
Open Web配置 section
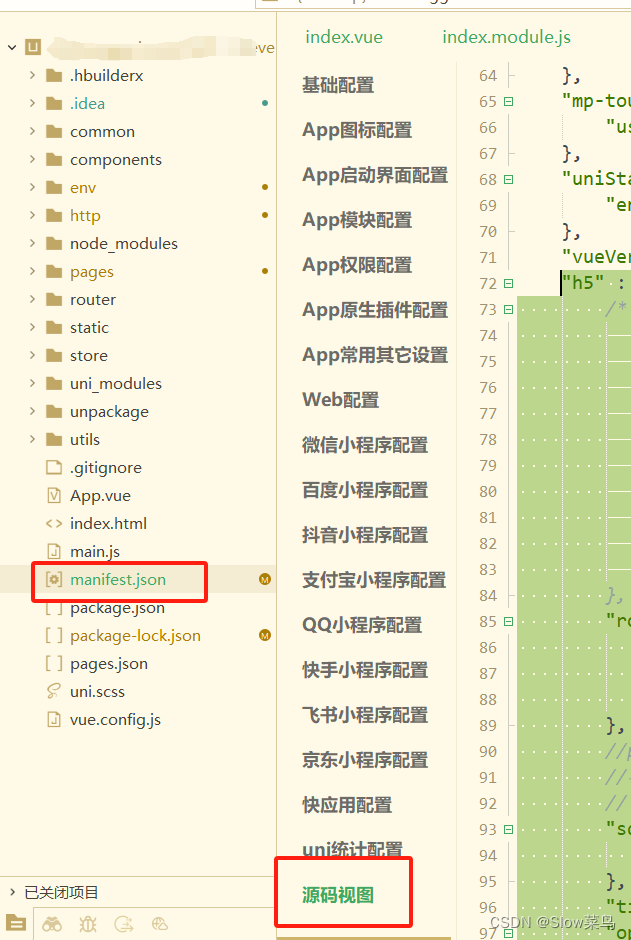point(340,400)
